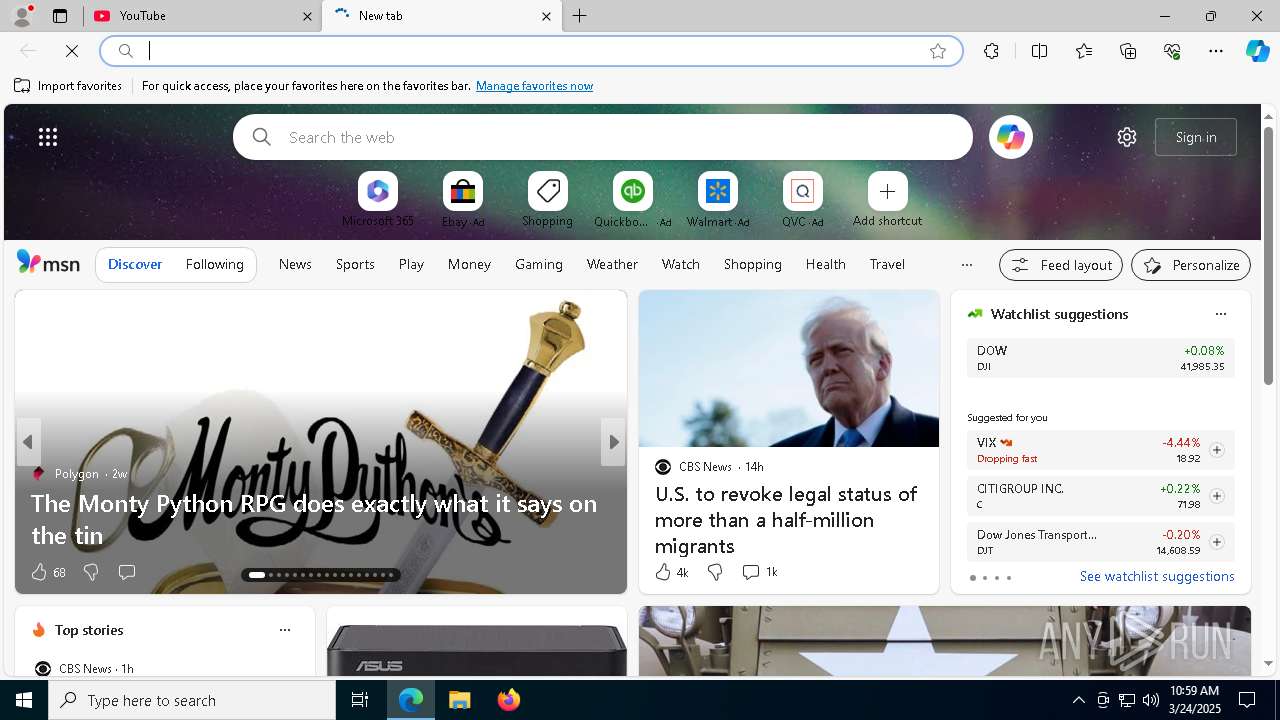This screenshot has height=720, width=1280.
Task: Open the Collections panel
Action: (x=1128, y=51)
